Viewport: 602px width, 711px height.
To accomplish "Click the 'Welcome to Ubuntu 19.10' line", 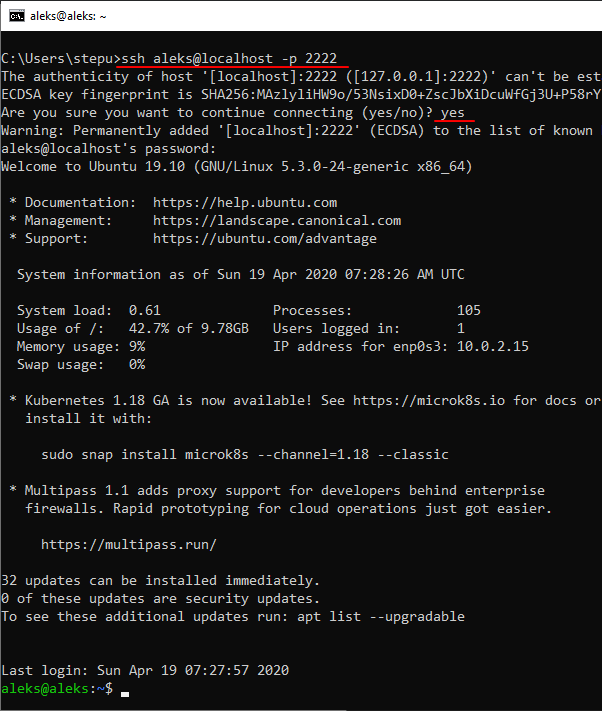I will [237, 166].
